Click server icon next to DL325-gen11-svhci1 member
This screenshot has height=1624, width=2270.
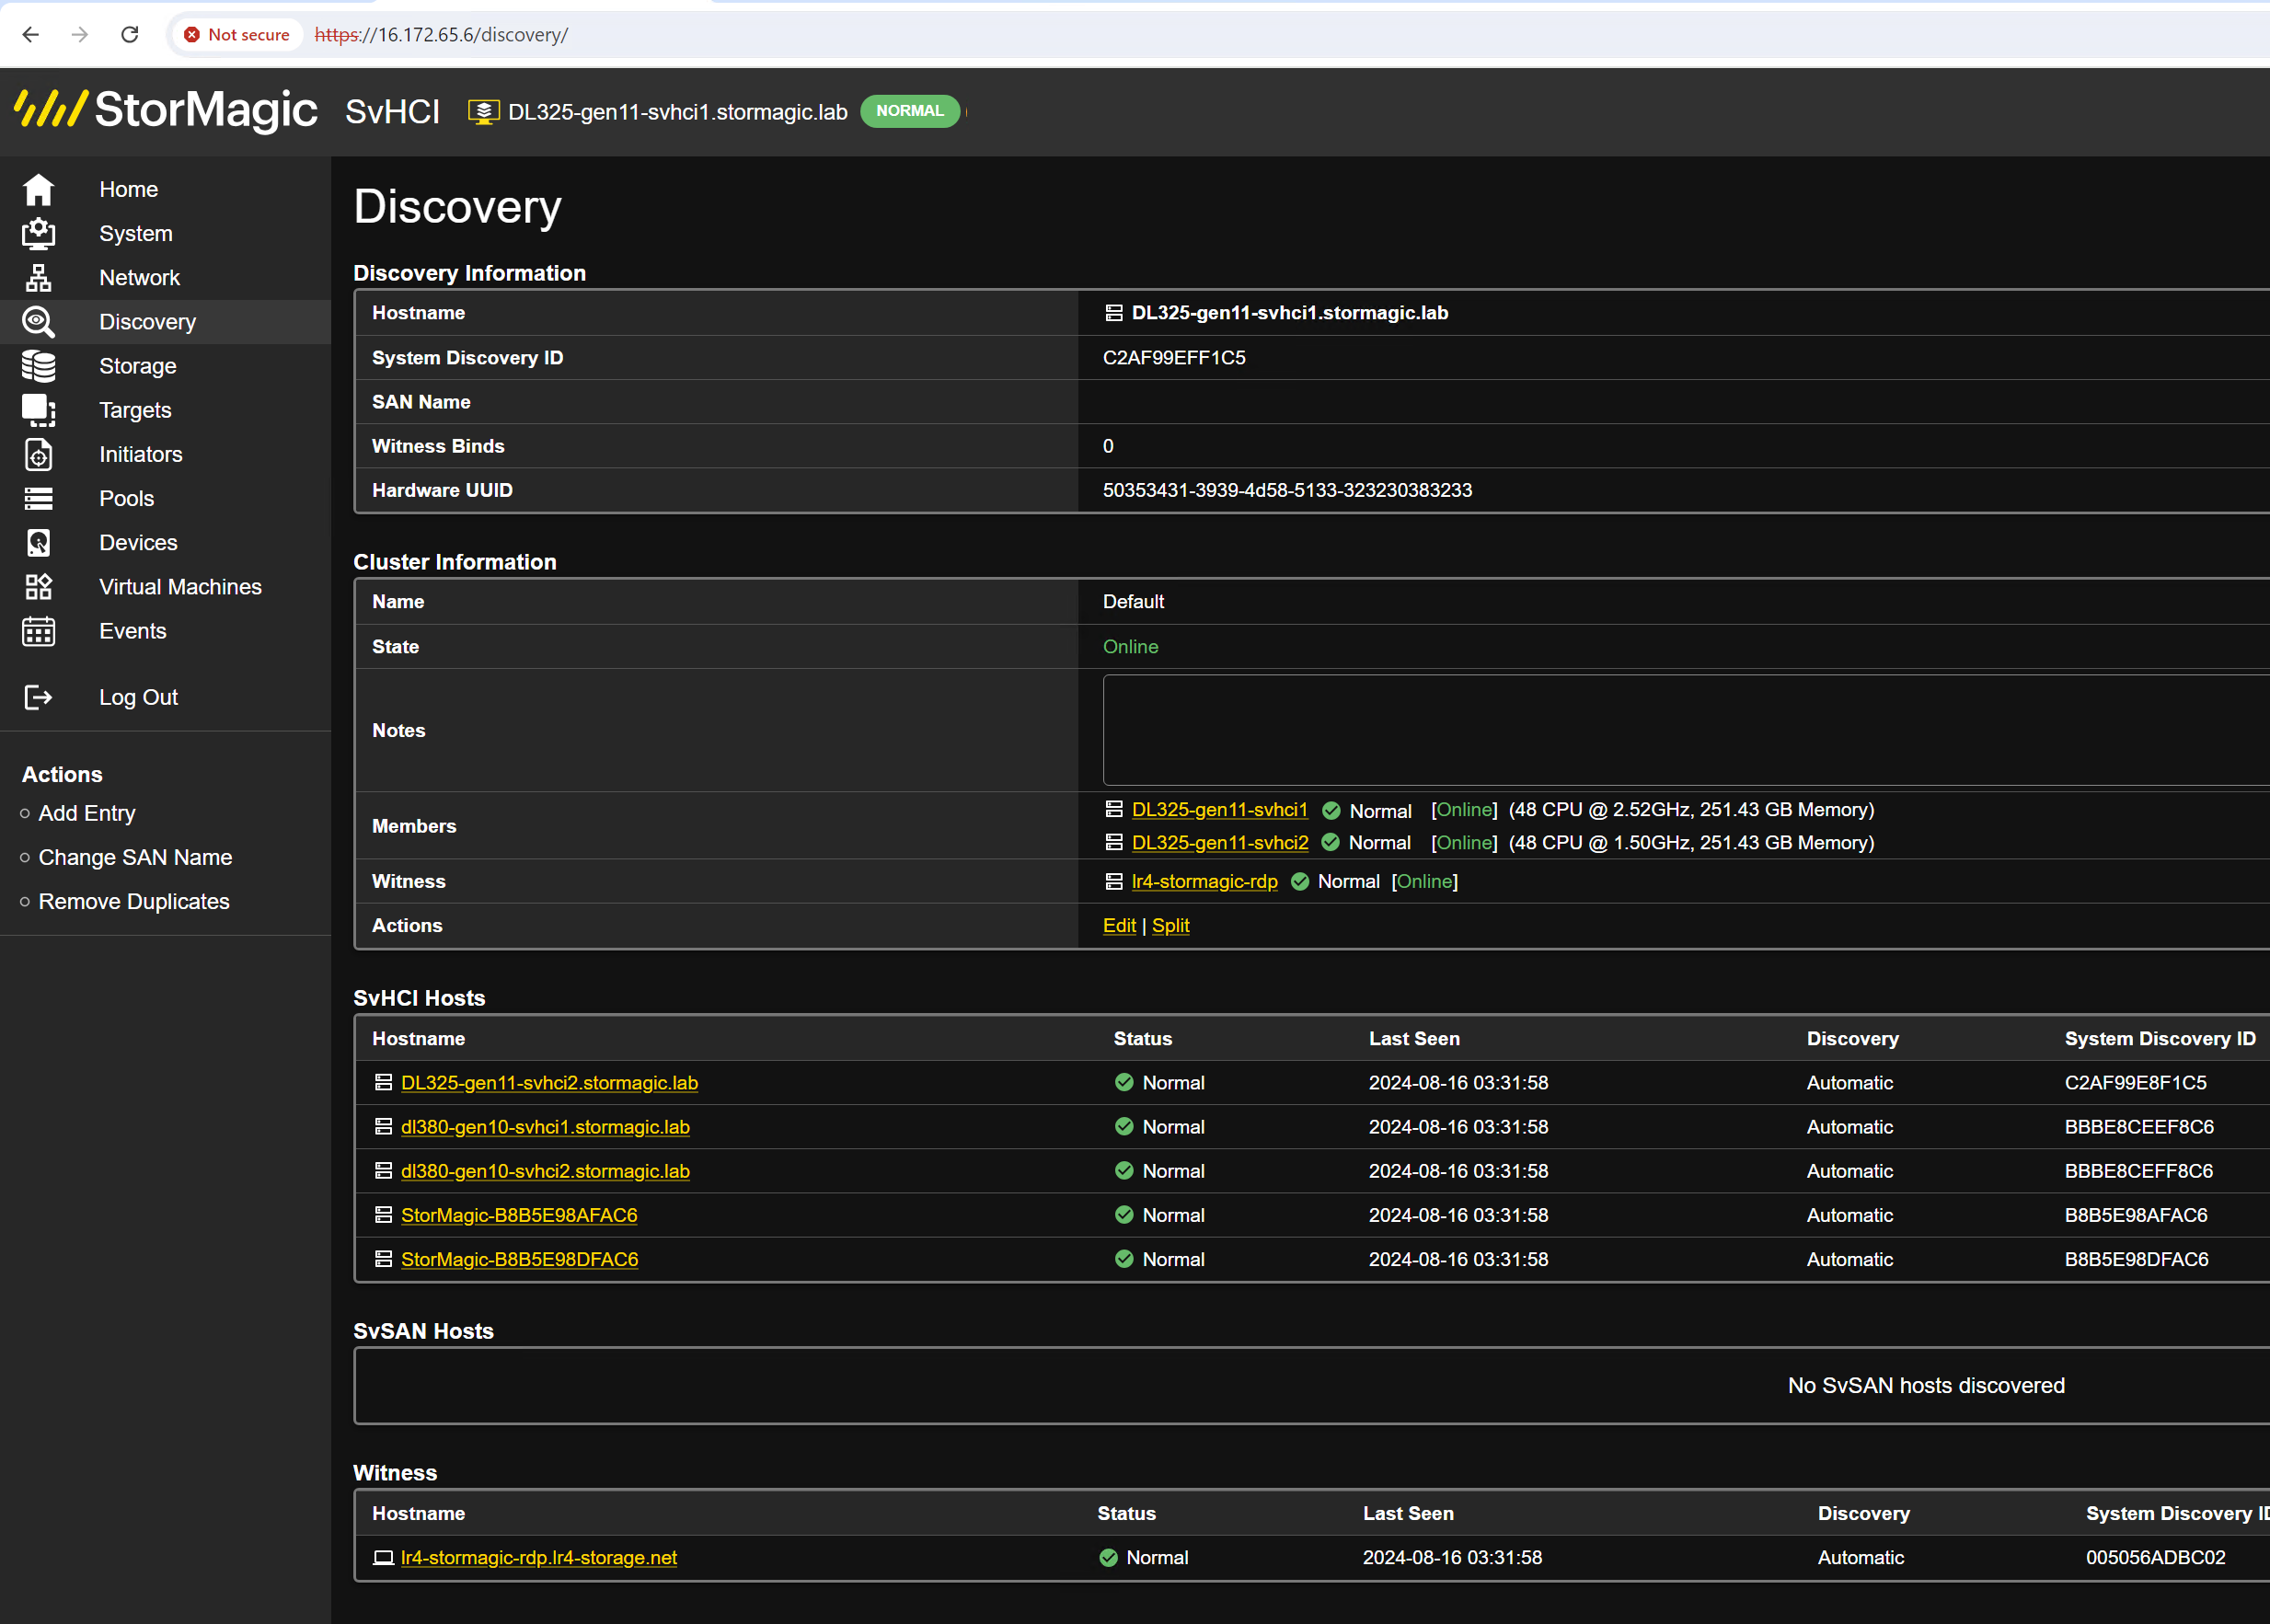[1113, 809]
